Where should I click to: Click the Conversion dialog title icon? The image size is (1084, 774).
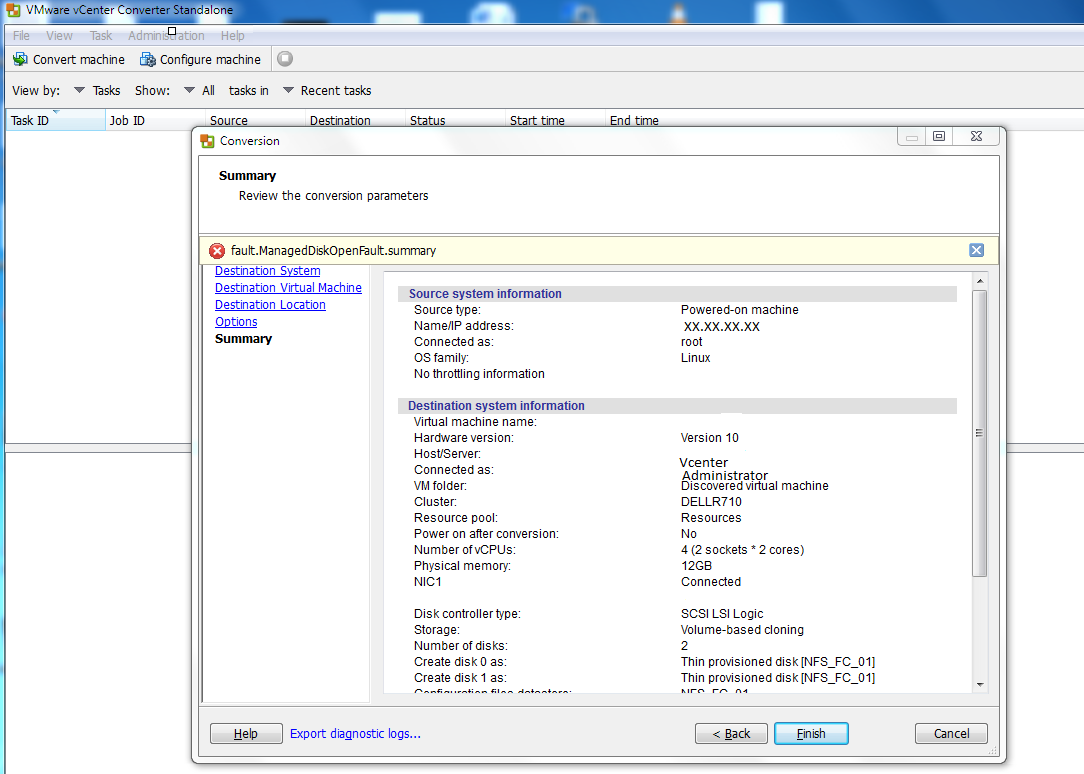(207, 141)
